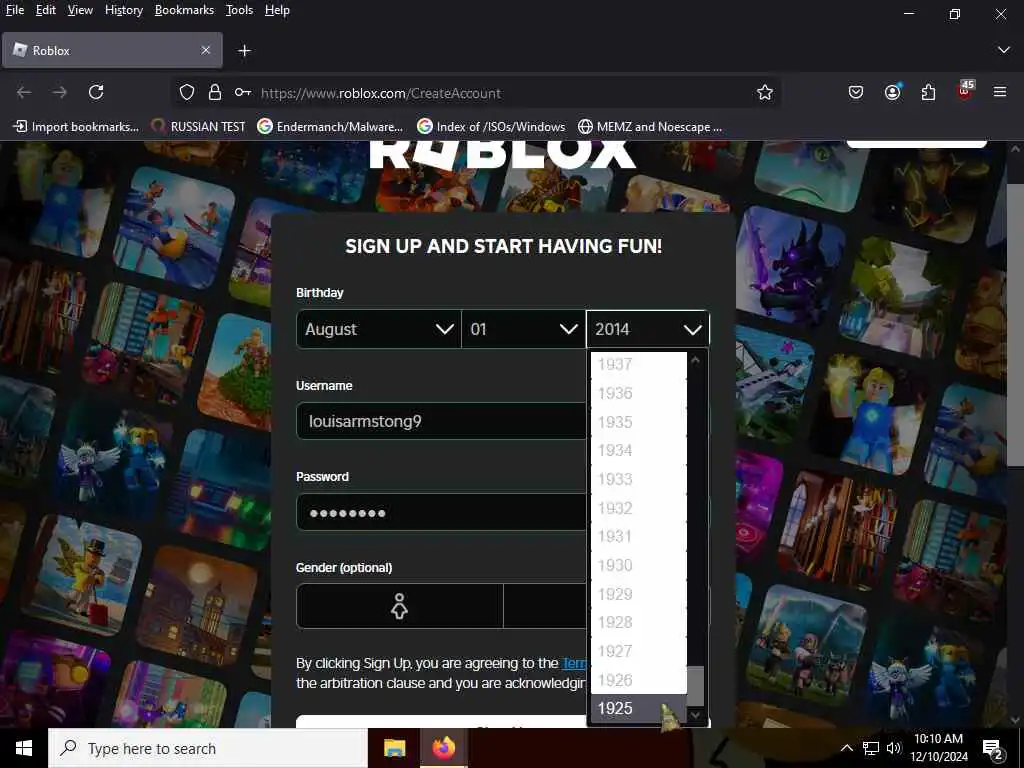Image resolution: width=1024 pixels, height=768 pixels.
Task: Click the Firefox taskbar icon
Action: tap(443, 748)
